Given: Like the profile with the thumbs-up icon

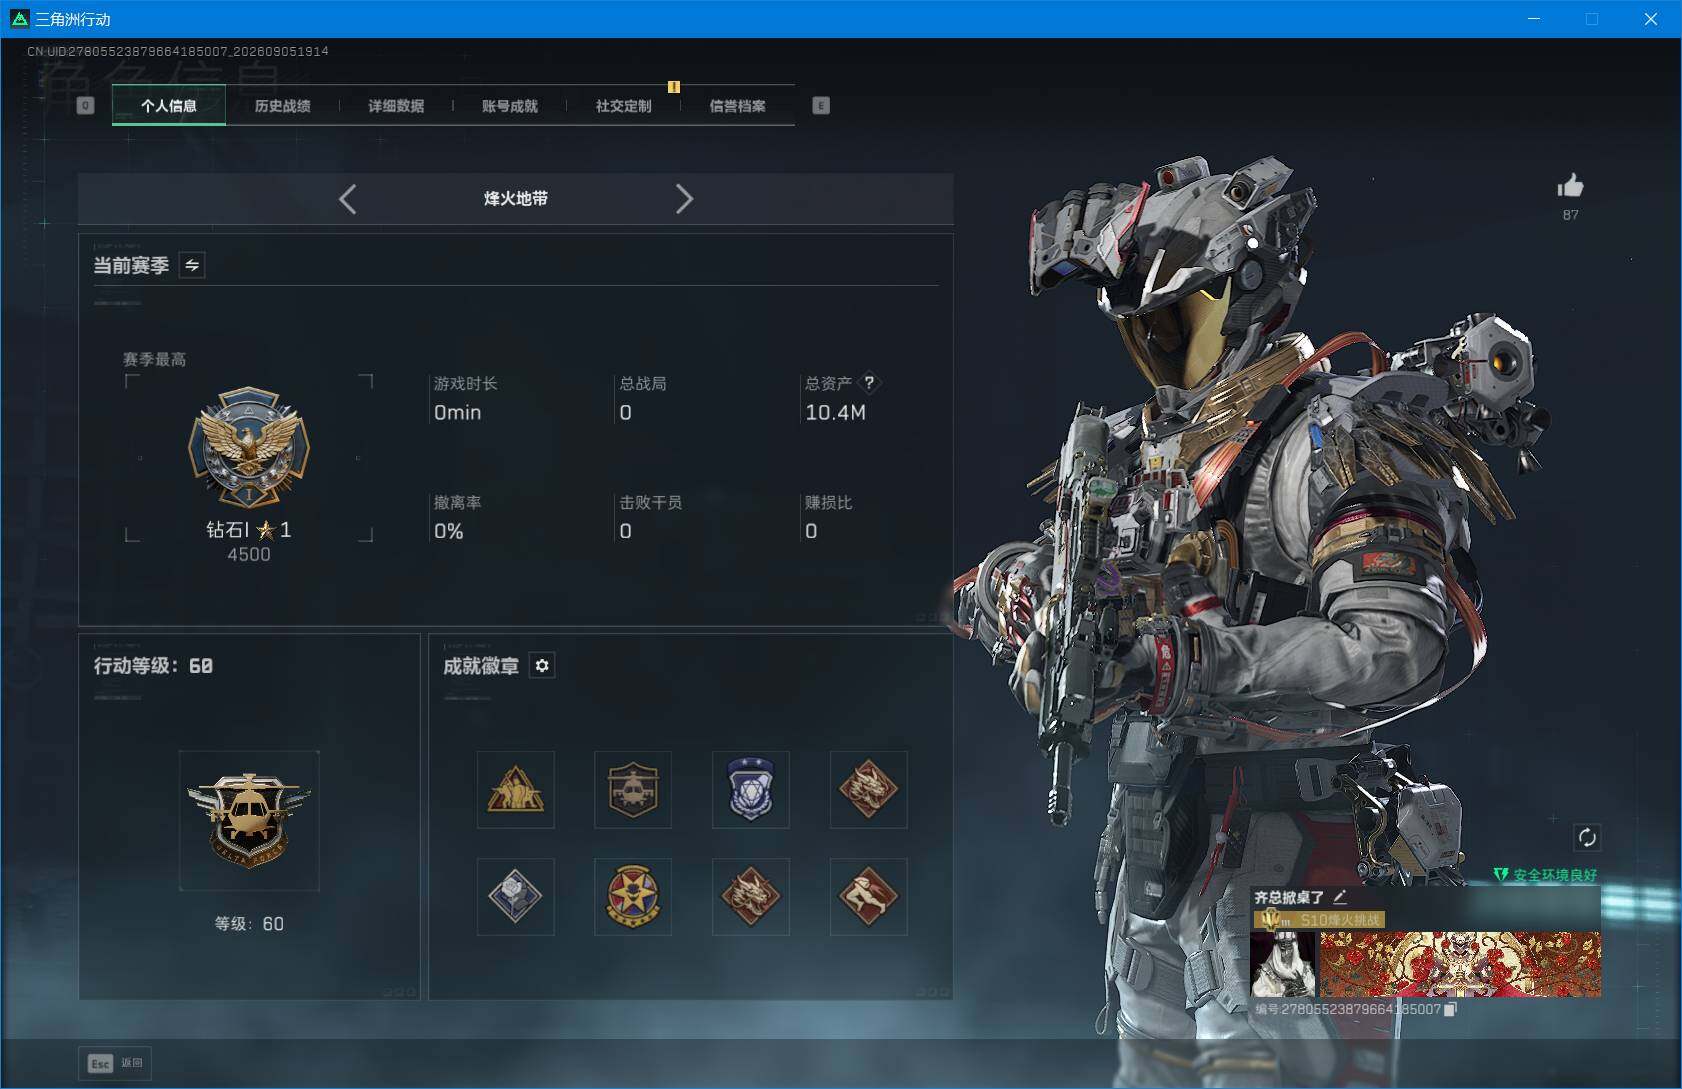Looking at the screenshot, I should point(1570,185).
